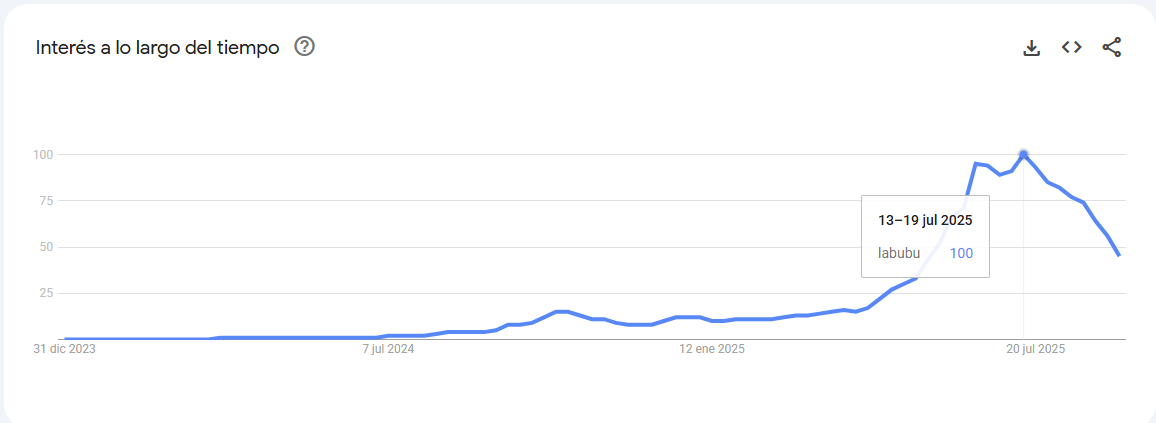Click the tooltip date "13–19 jul 2025"
The height and width of the screenshot is (423, 1156).
coord(925,220)
